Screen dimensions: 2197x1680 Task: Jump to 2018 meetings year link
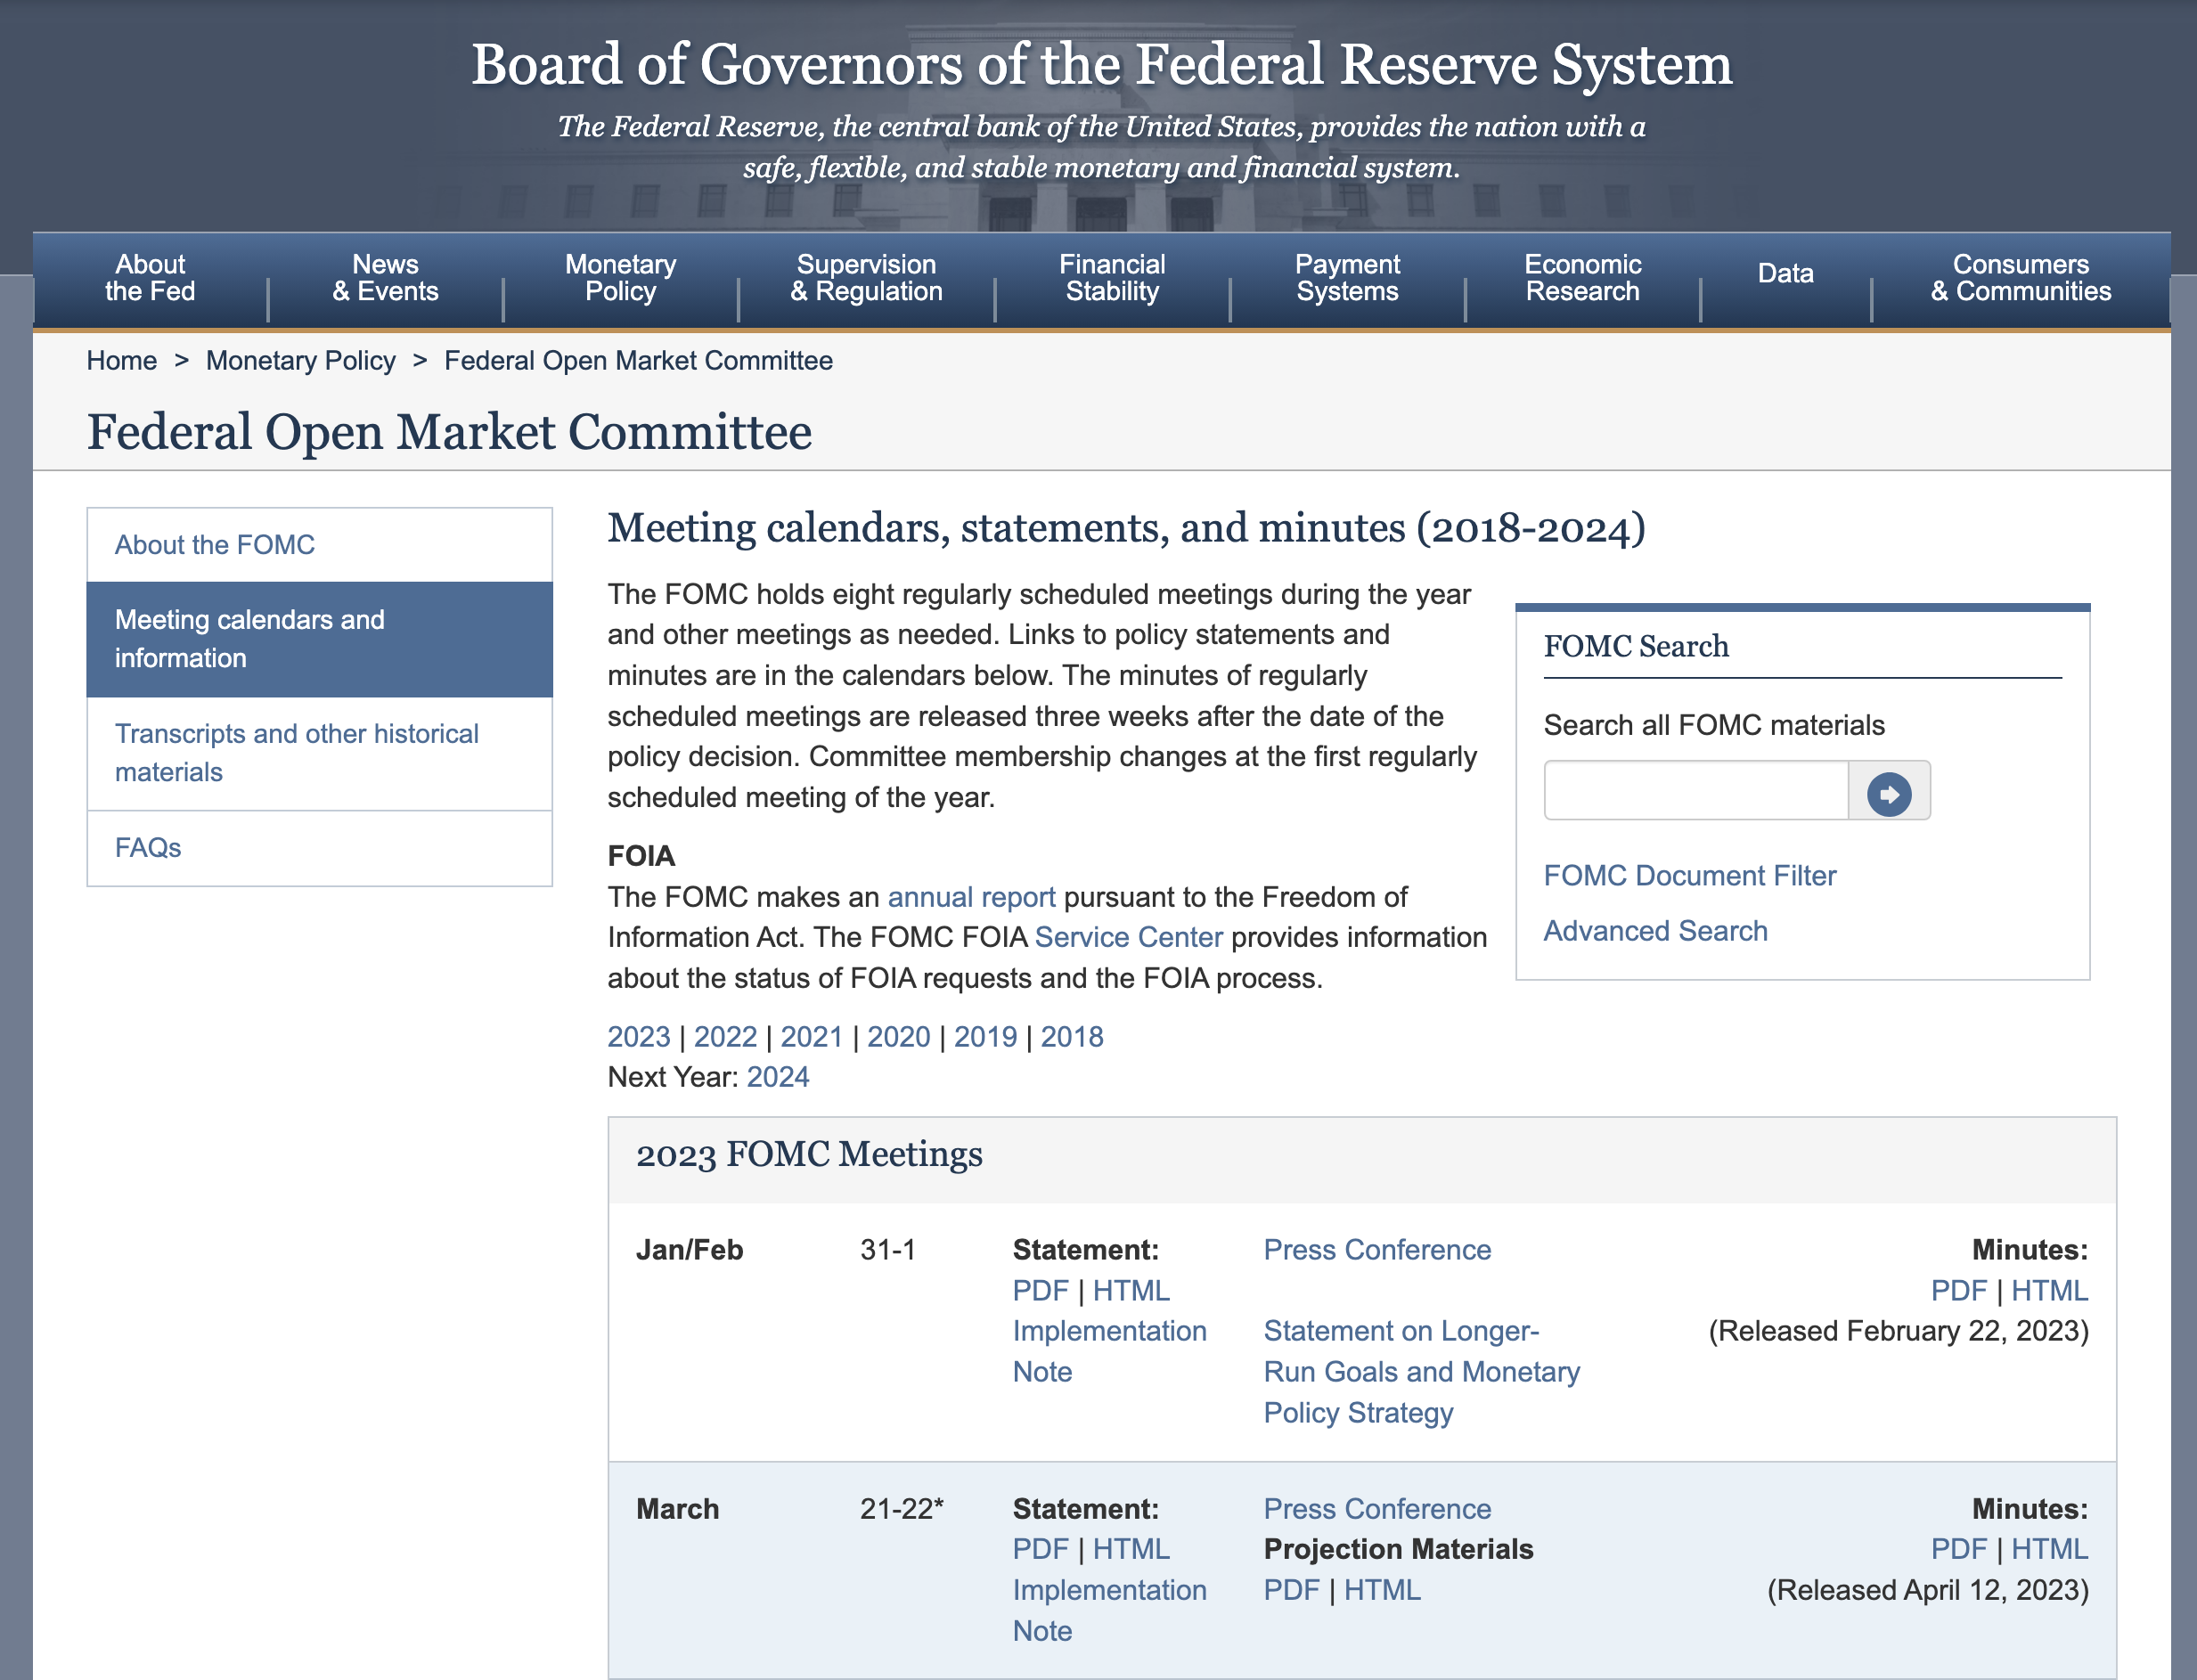1072,1037
